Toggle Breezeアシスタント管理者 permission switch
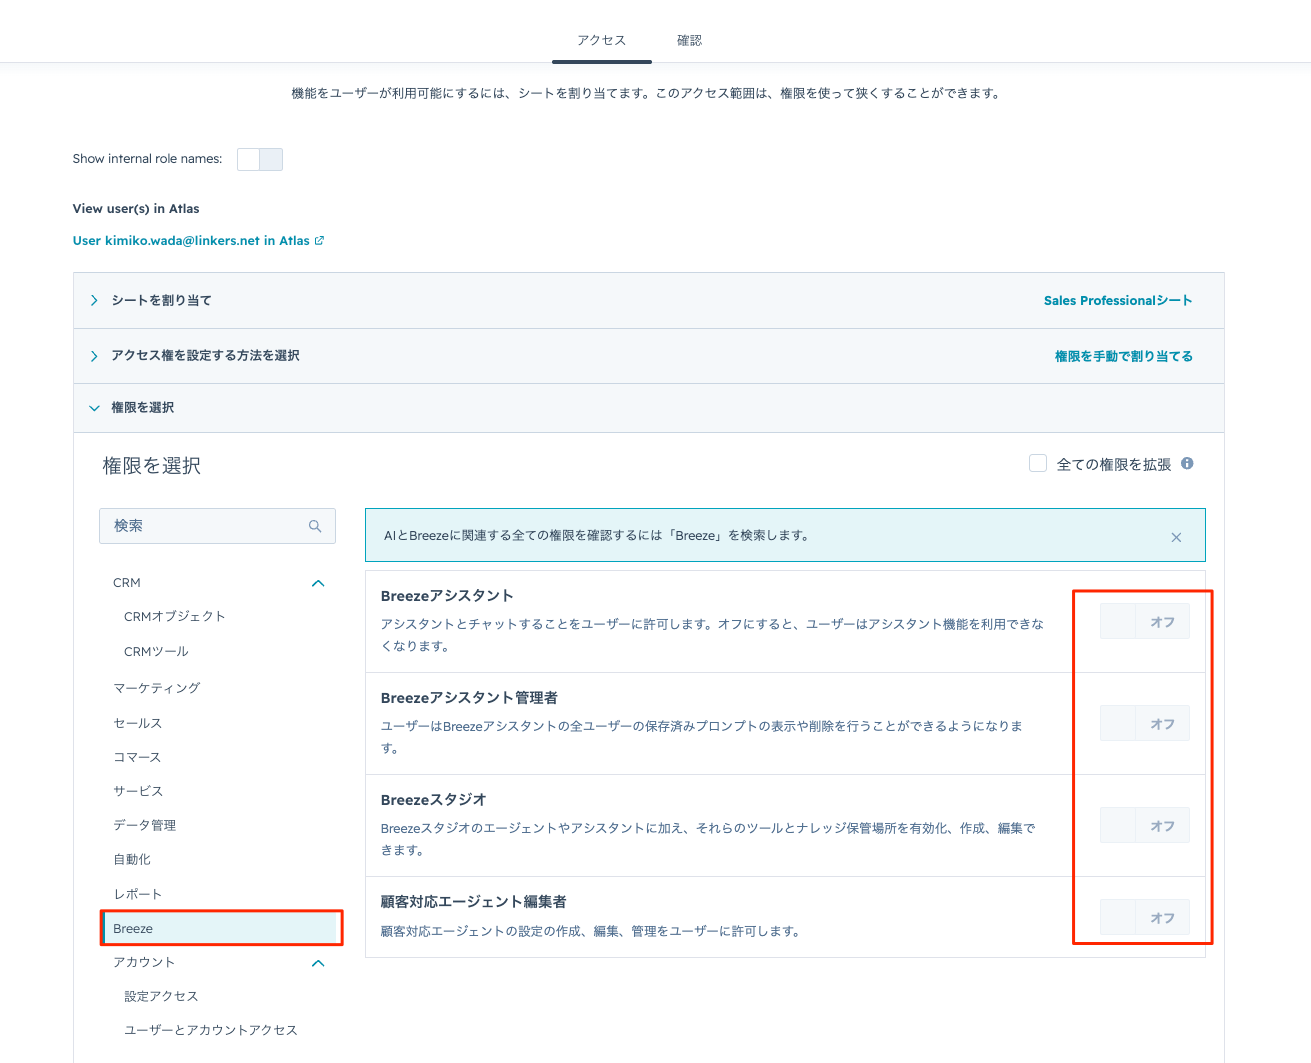 [1145, 723]
